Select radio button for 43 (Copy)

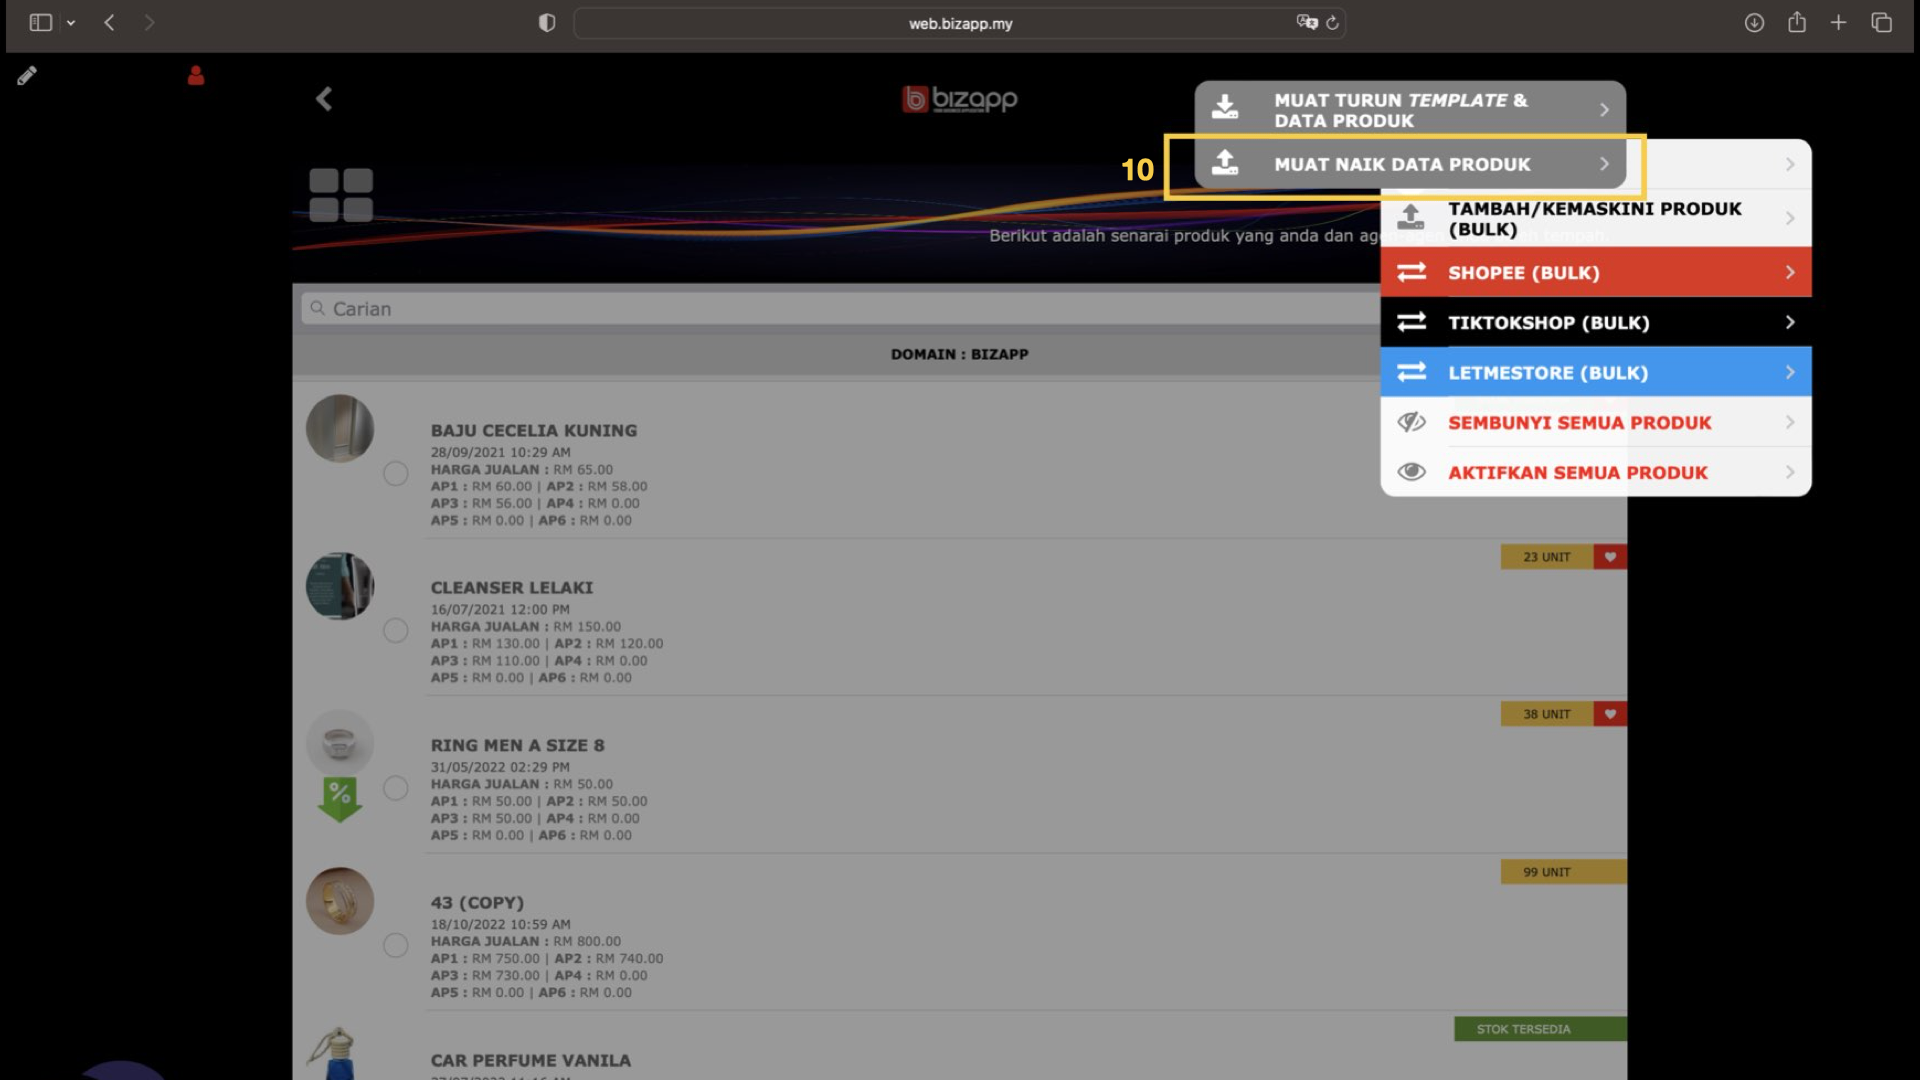396,945
